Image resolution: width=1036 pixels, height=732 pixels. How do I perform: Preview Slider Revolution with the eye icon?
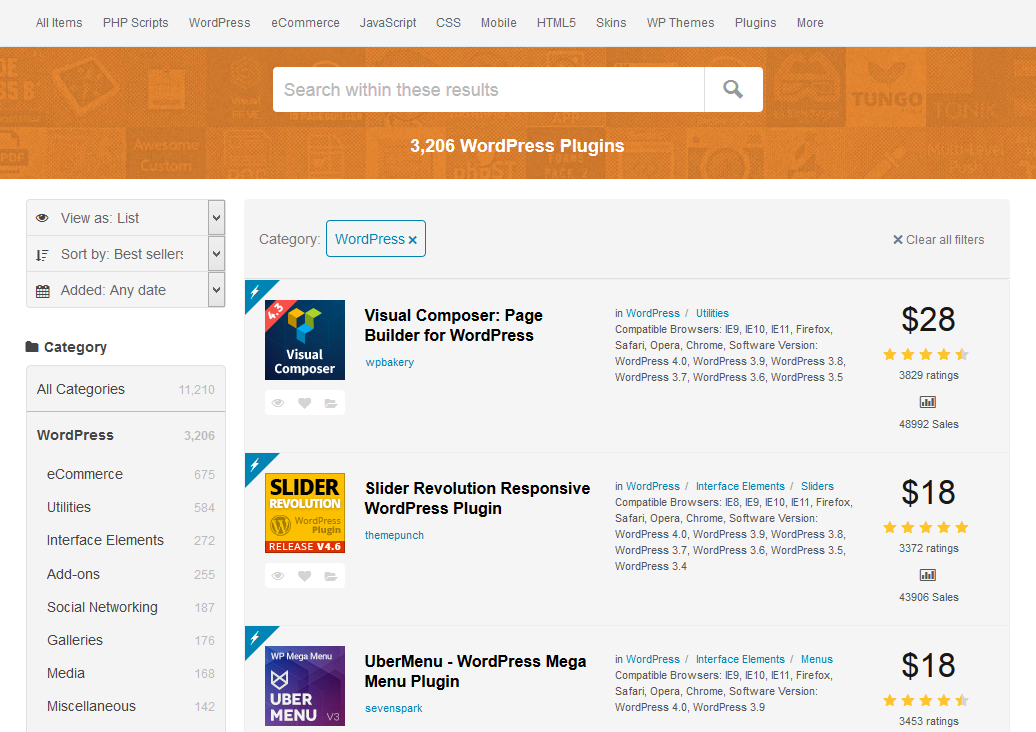[278, 576]
